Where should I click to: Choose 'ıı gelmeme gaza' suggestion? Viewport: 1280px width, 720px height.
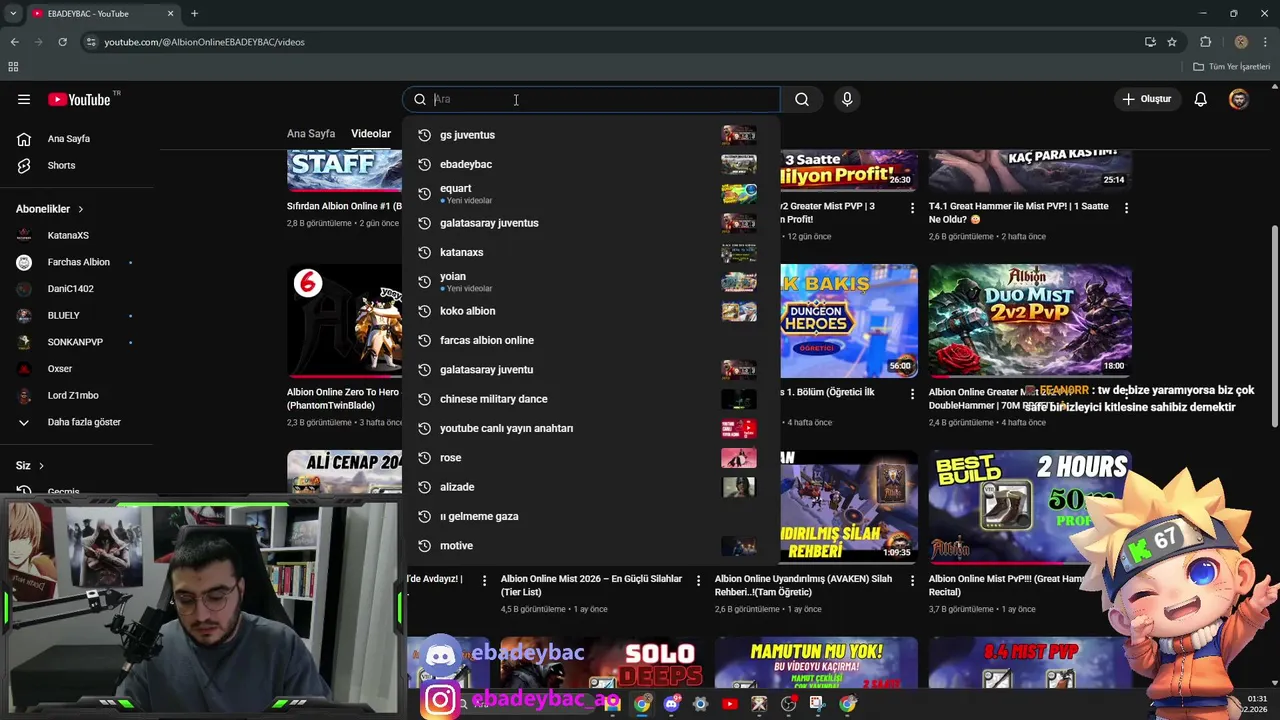click(590, 516)
